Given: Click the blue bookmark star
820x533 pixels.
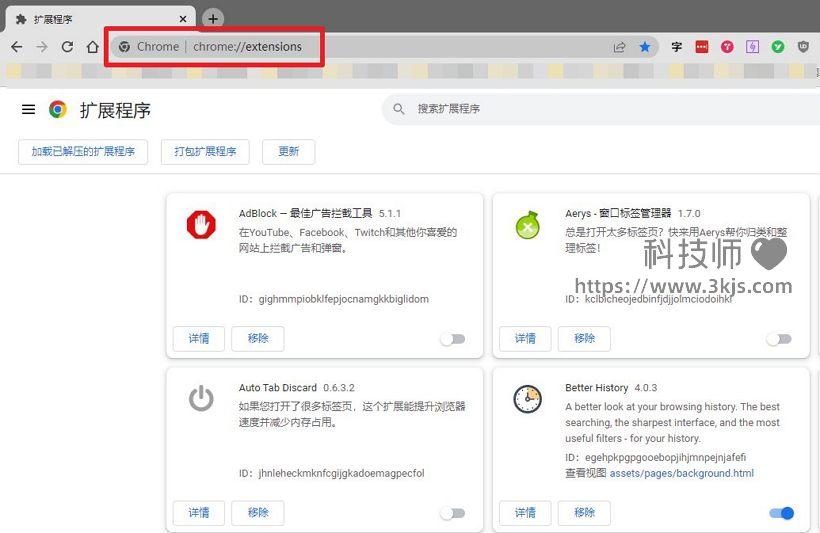Looking at the screenshot, I should (x=645, y=47).
